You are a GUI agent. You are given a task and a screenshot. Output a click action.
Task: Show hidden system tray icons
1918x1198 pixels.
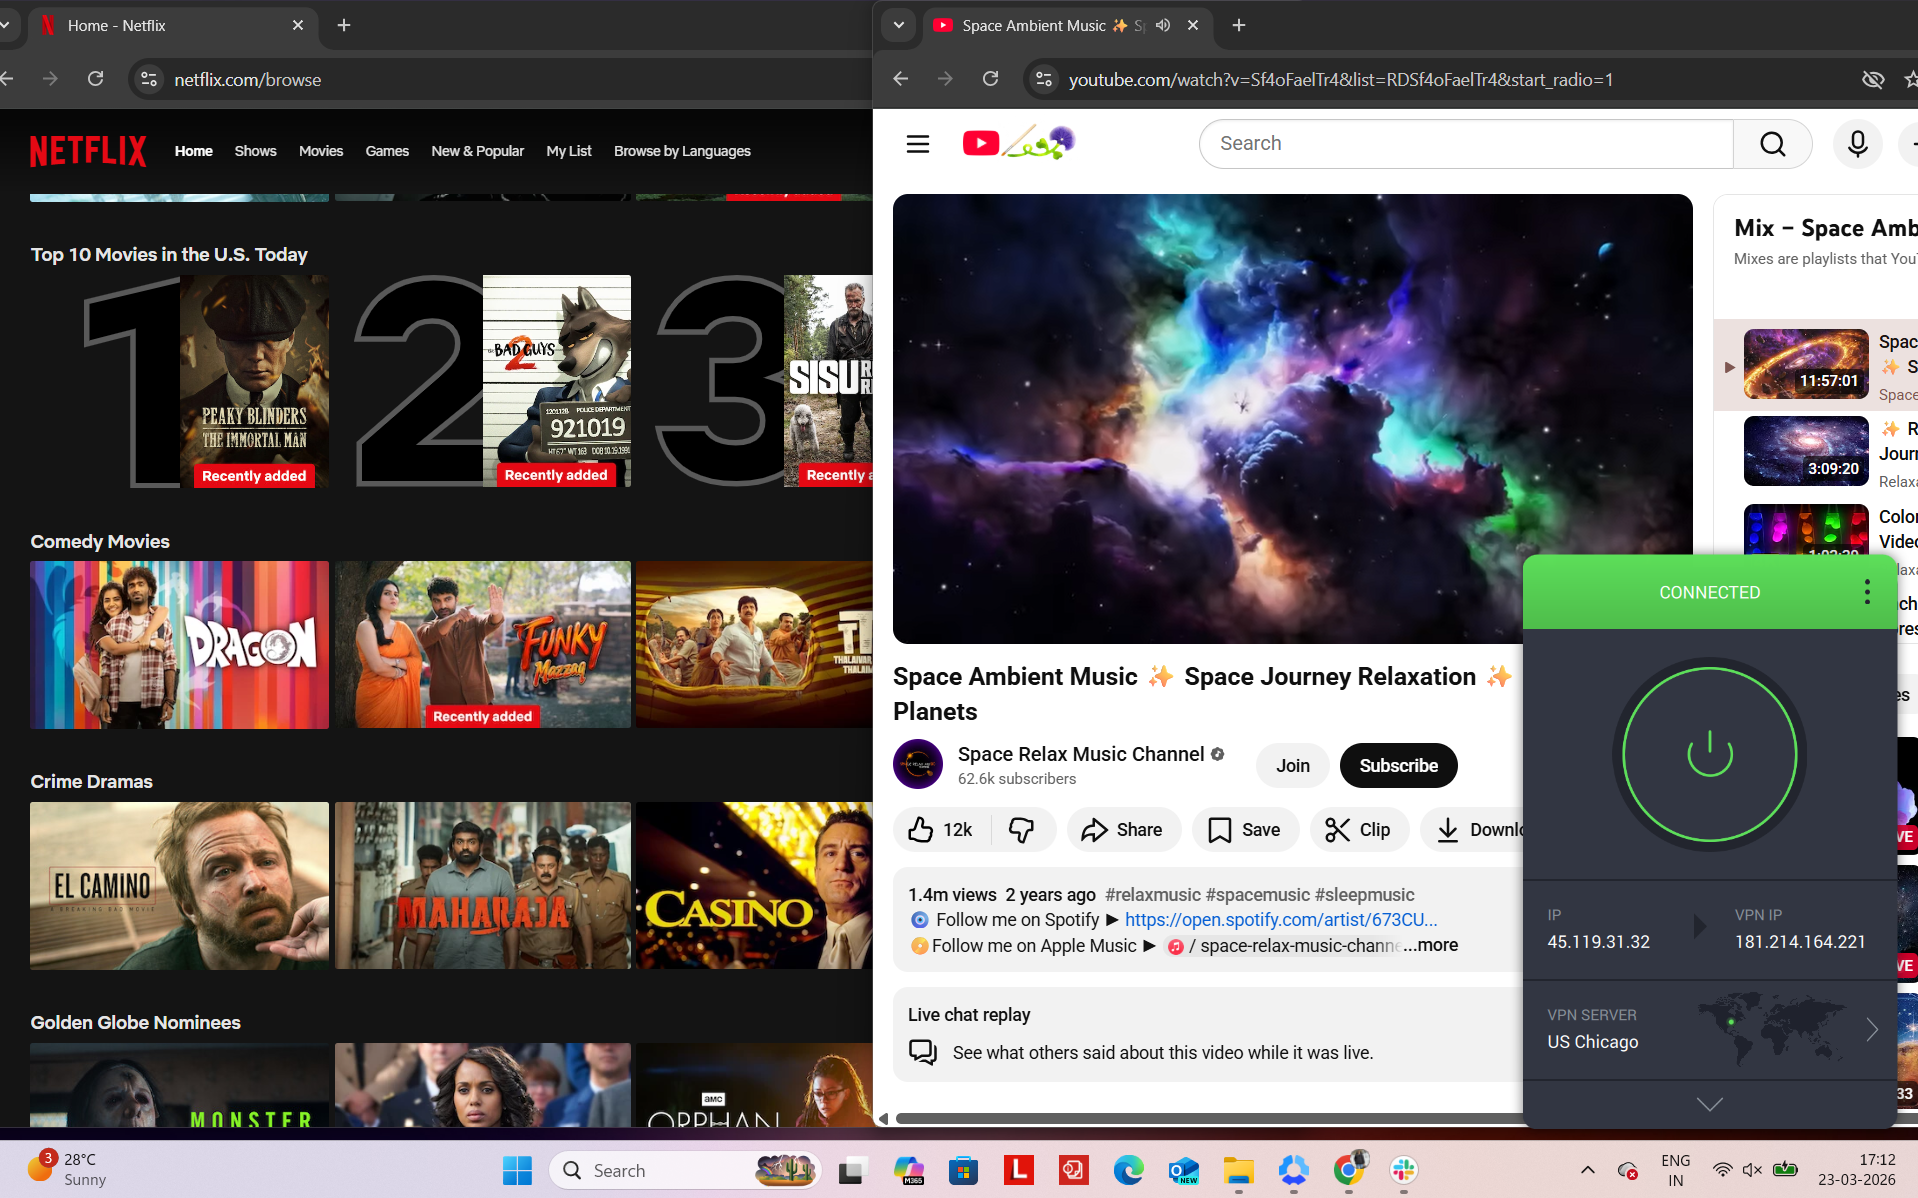point(1587,1170)
